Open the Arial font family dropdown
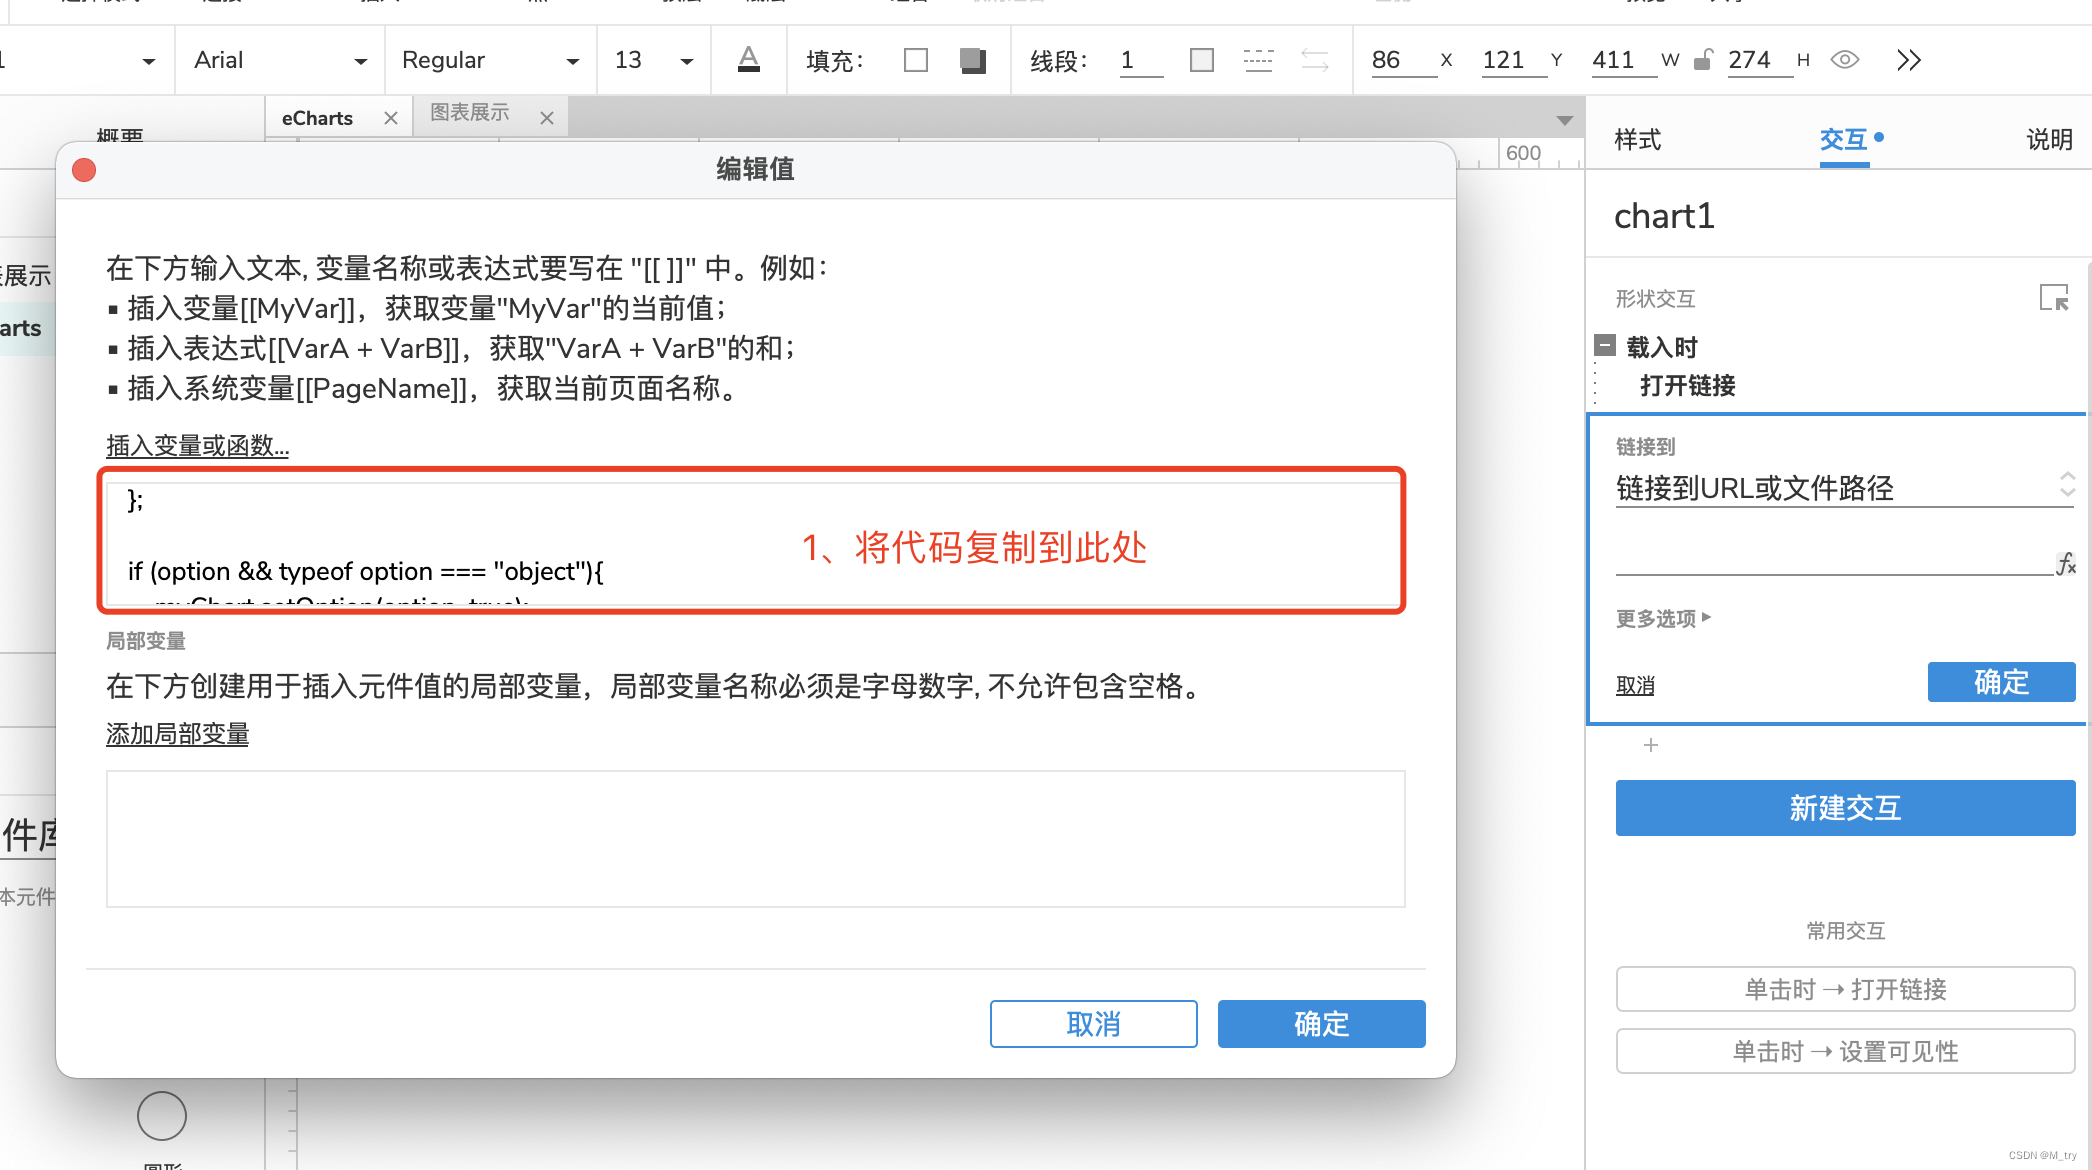Viewport: 2092px width, 1170px height. 280,60
